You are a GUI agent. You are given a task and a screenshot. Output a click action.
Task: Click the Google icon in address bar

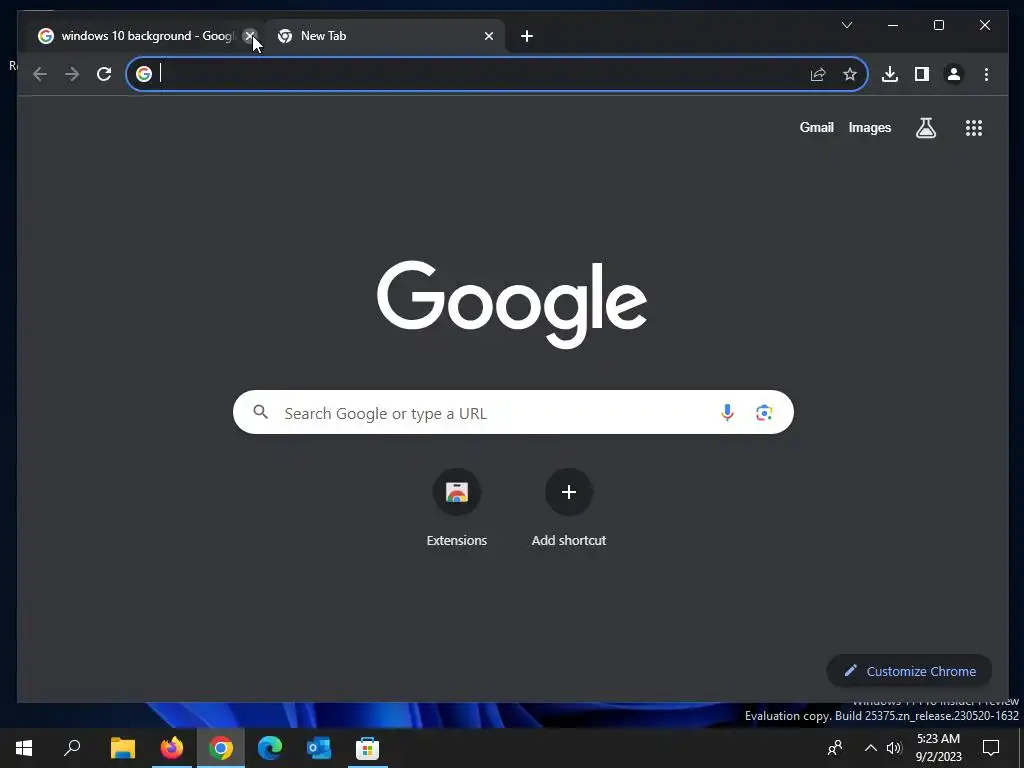tap(144, 74)
